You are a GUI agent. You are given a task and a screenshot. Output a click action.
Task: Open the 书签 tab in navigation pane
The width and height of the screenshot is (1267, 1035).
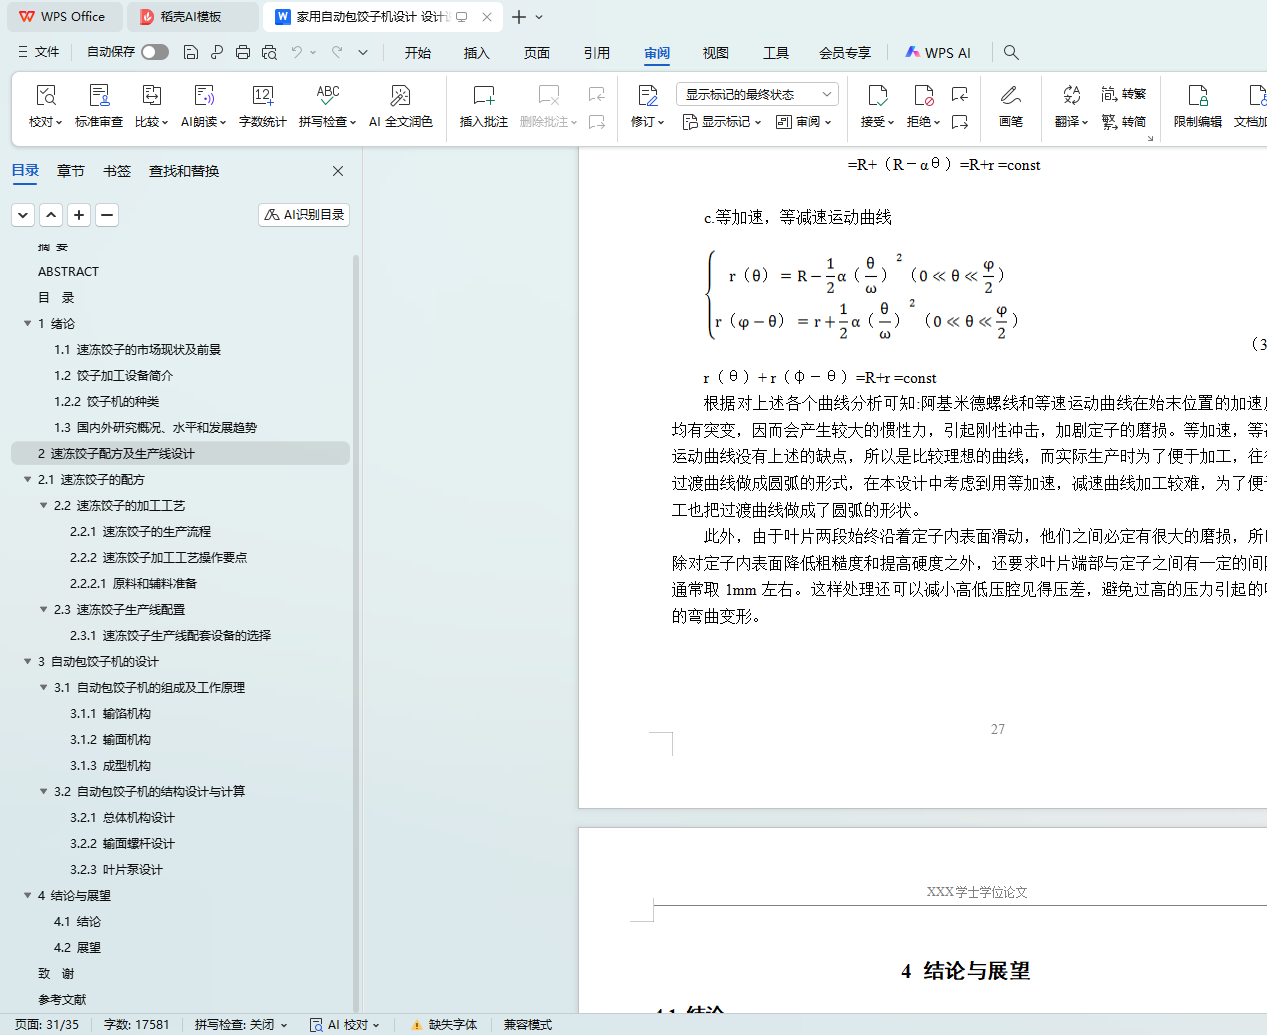(x=117, y=171)
